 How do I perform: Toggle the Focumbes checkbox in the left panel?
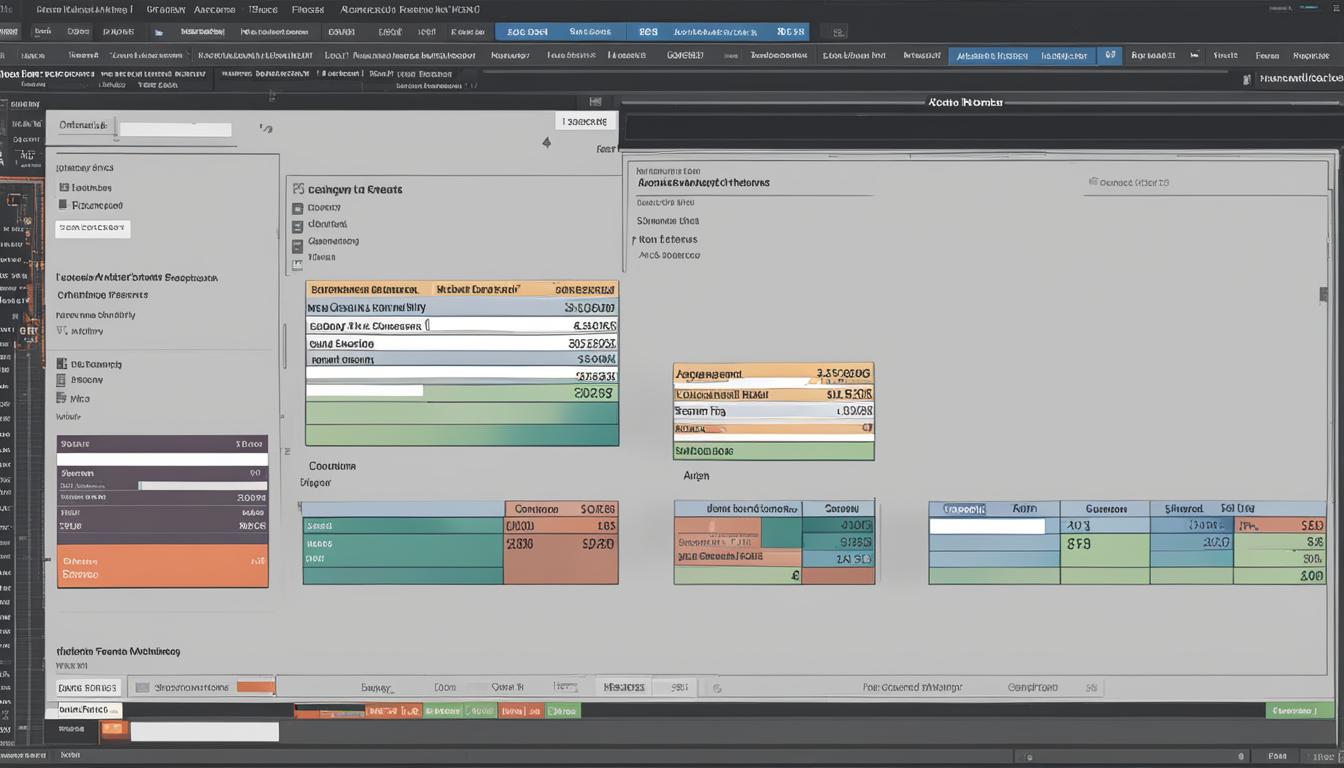(64, 187)
